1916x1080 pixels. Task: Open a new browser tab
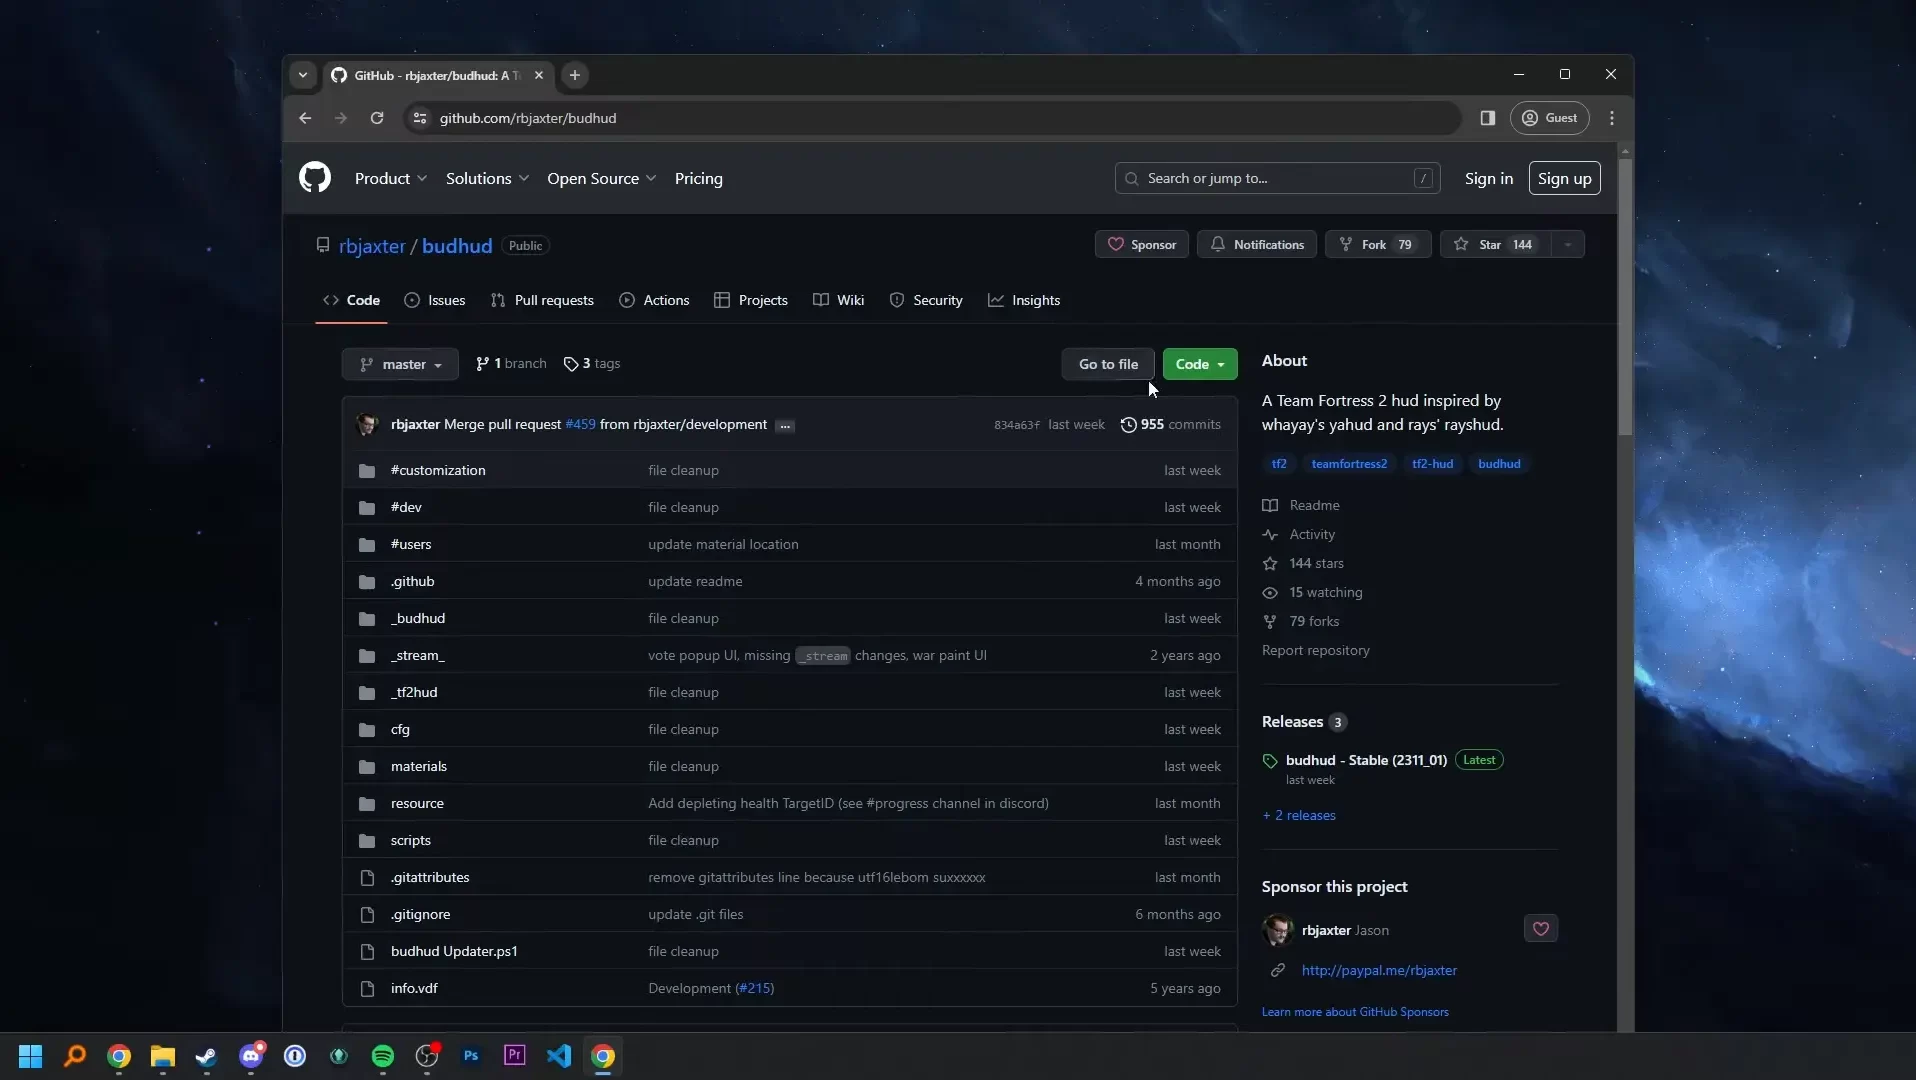[x=575, y=75]
